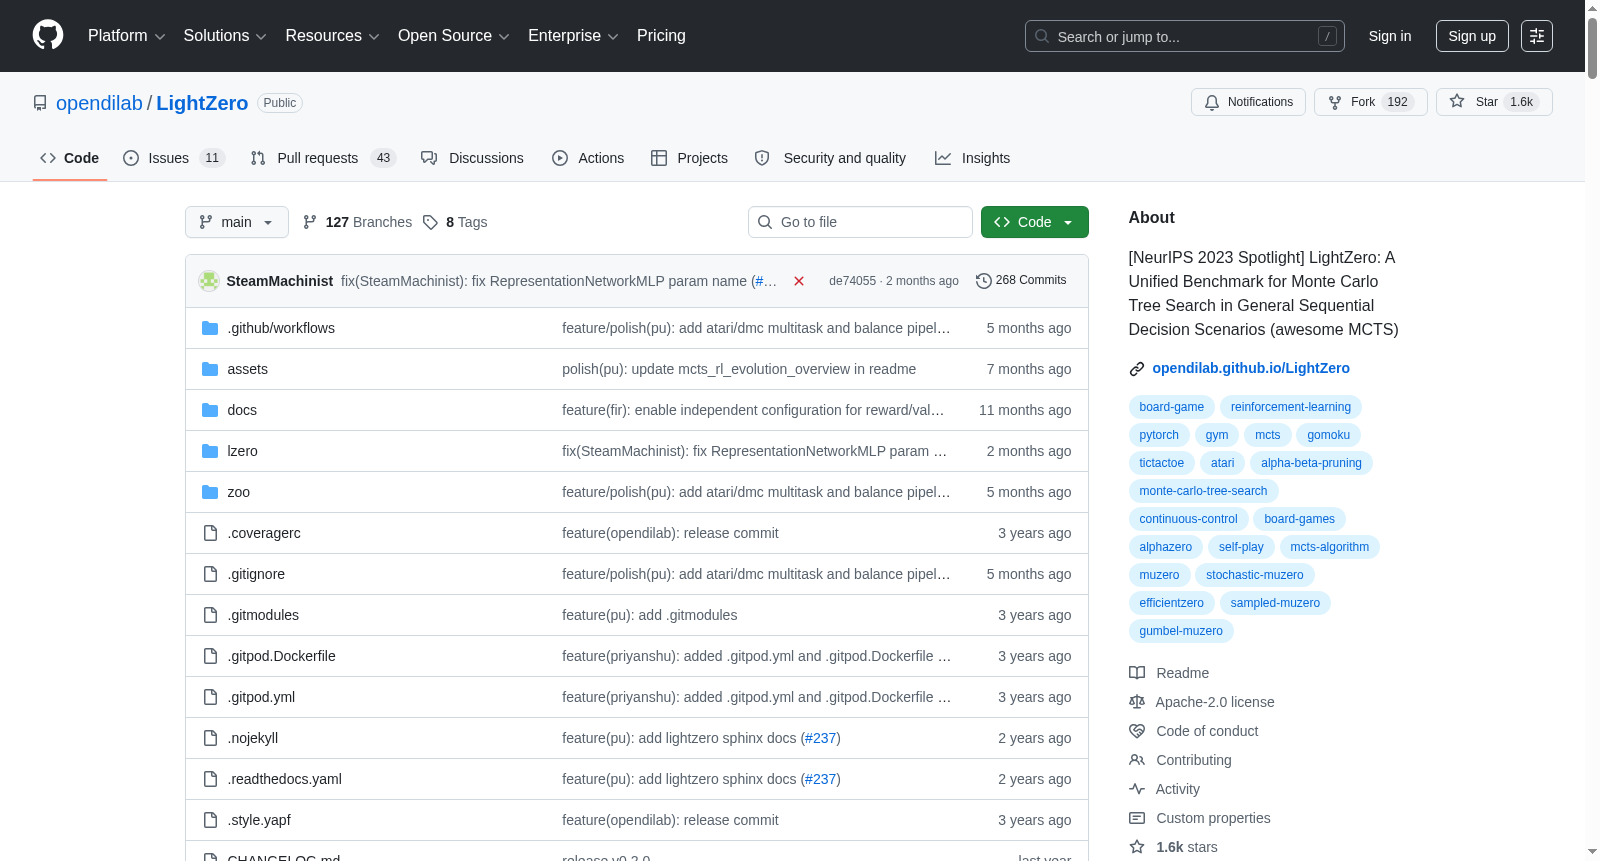Viewport: 1600px width, 861px height.
Task: Click the history clock icon by 268 Commits
Action: pyautogui.click(x=984, y=281)
